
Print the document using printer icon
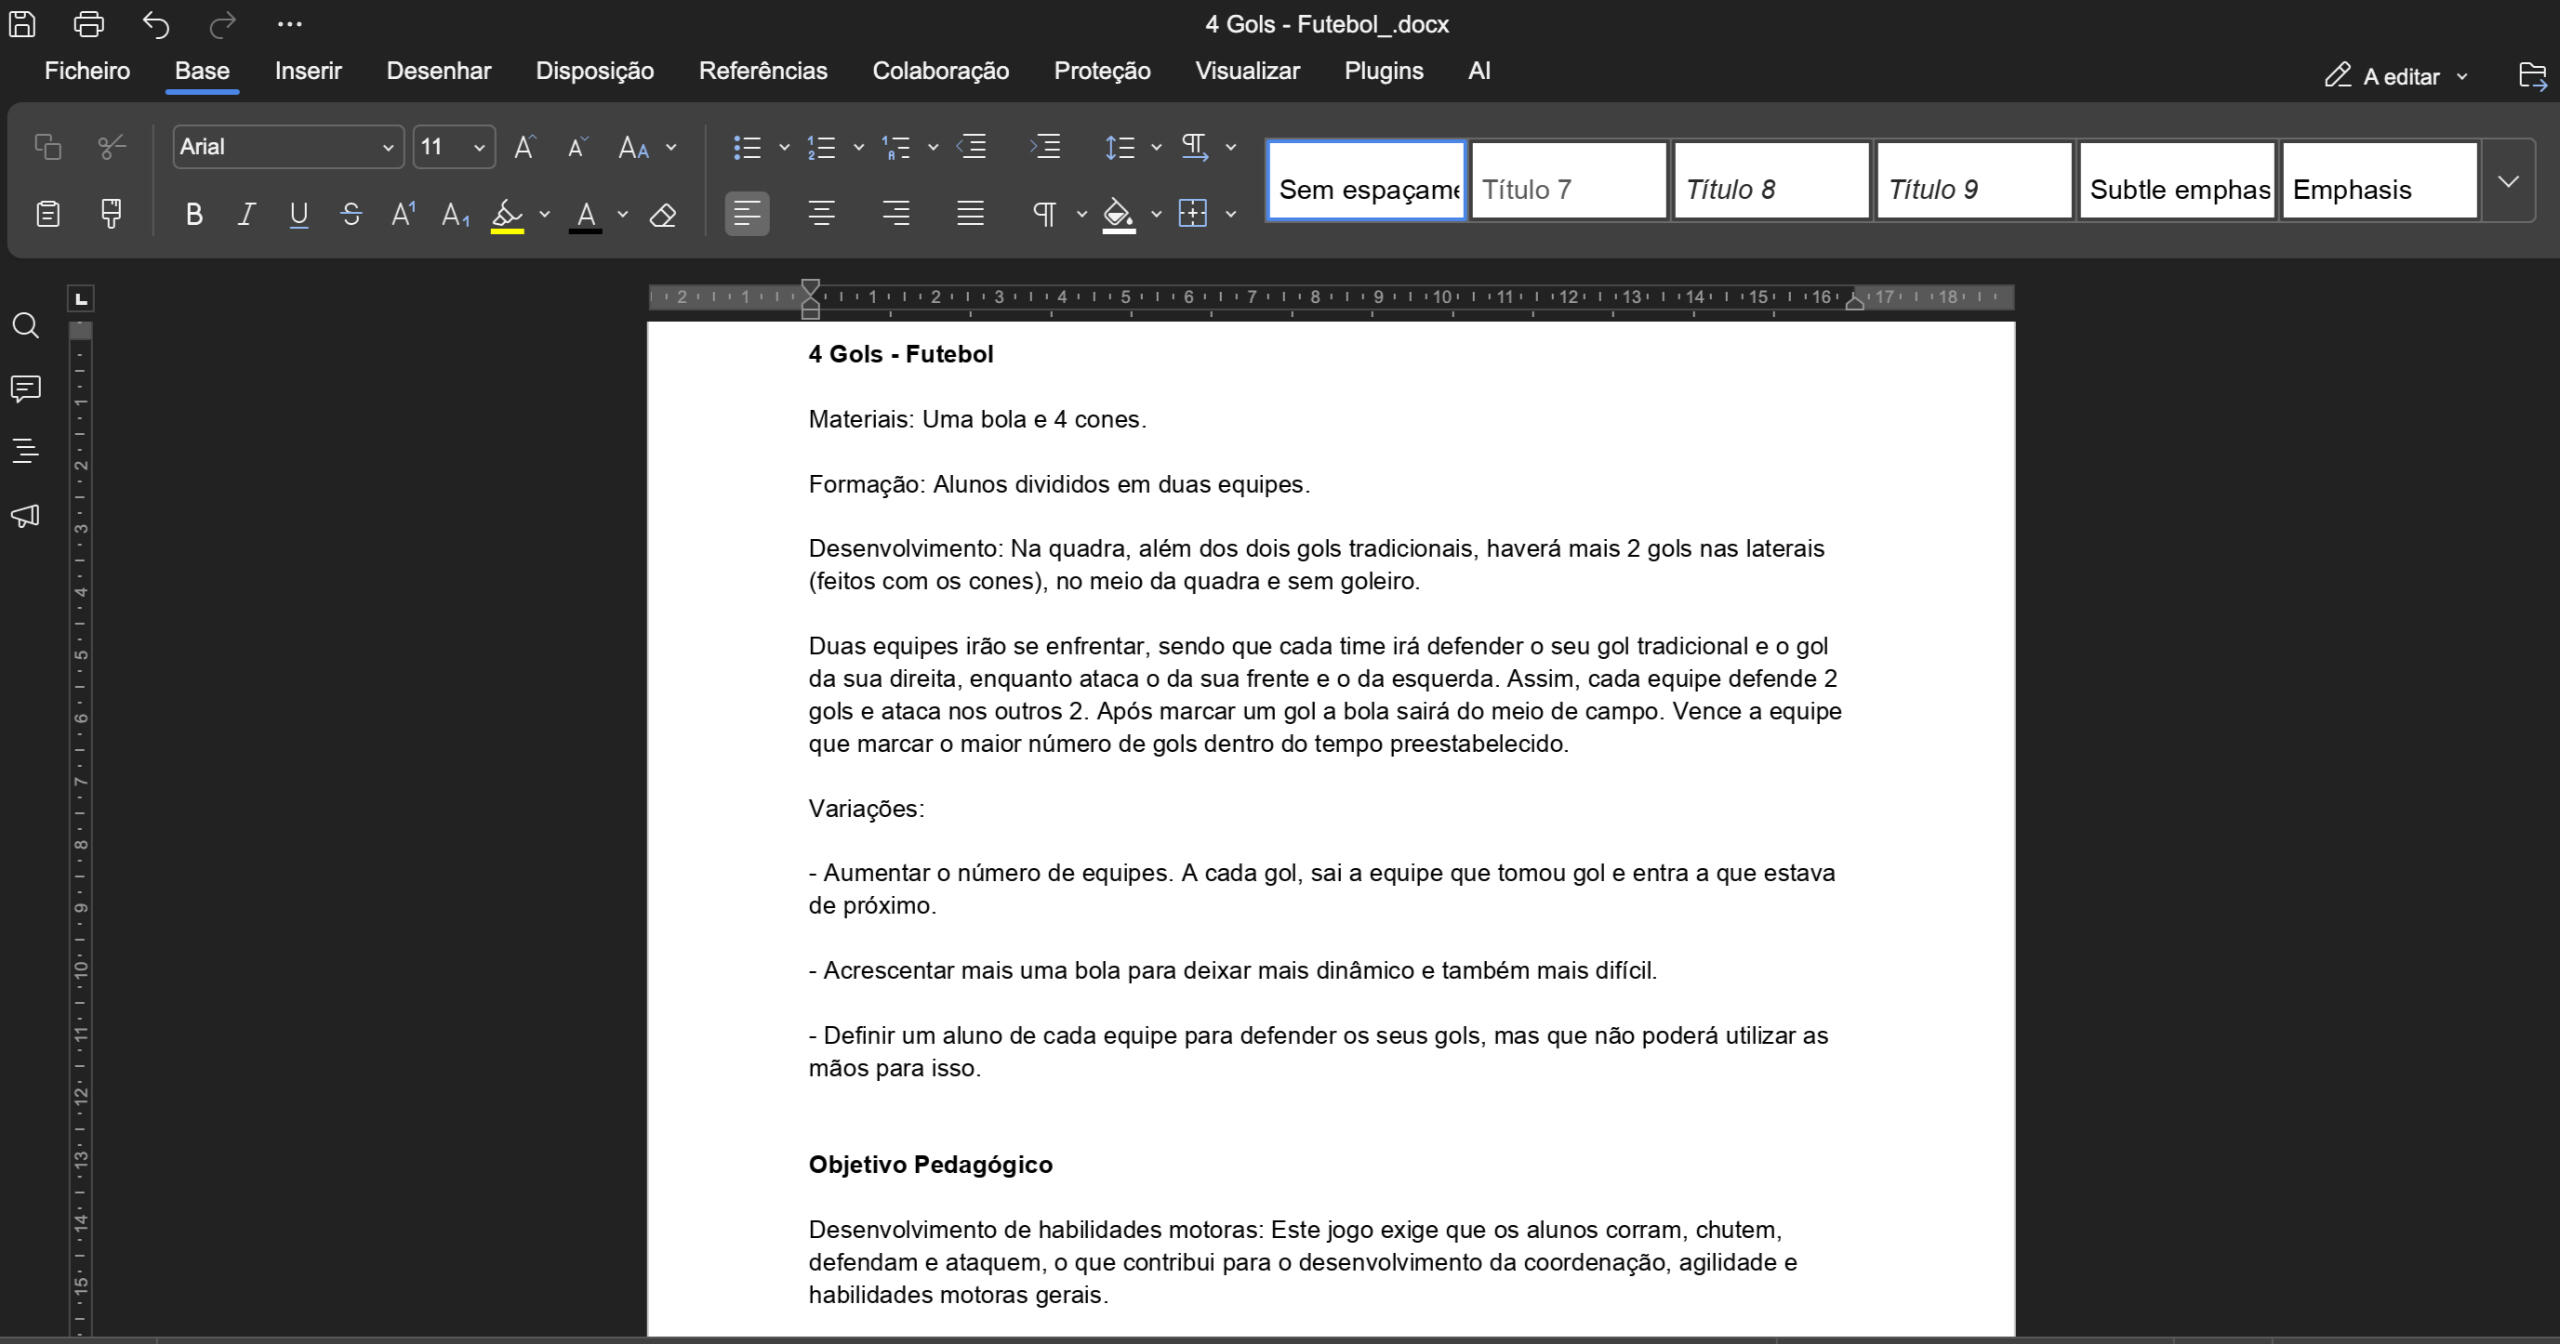pyautogui.click(x=89, y=24)
